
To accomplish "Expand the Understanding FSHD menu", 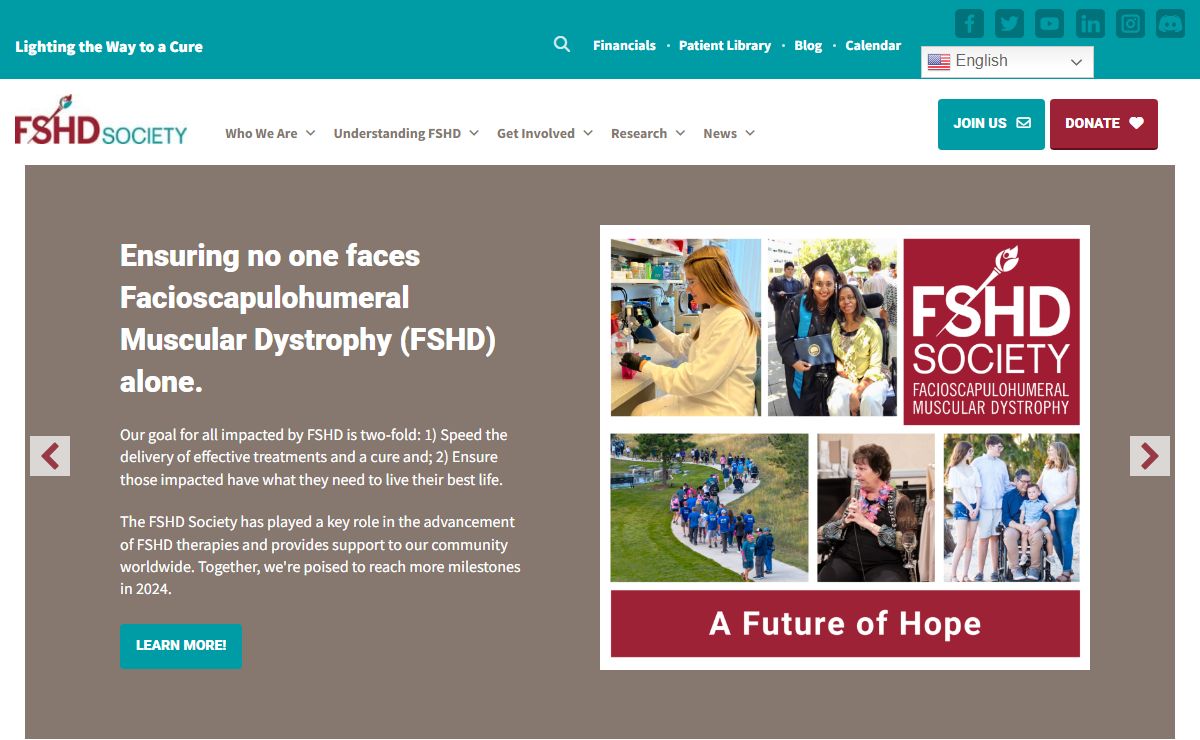I will tap(406, 133).
